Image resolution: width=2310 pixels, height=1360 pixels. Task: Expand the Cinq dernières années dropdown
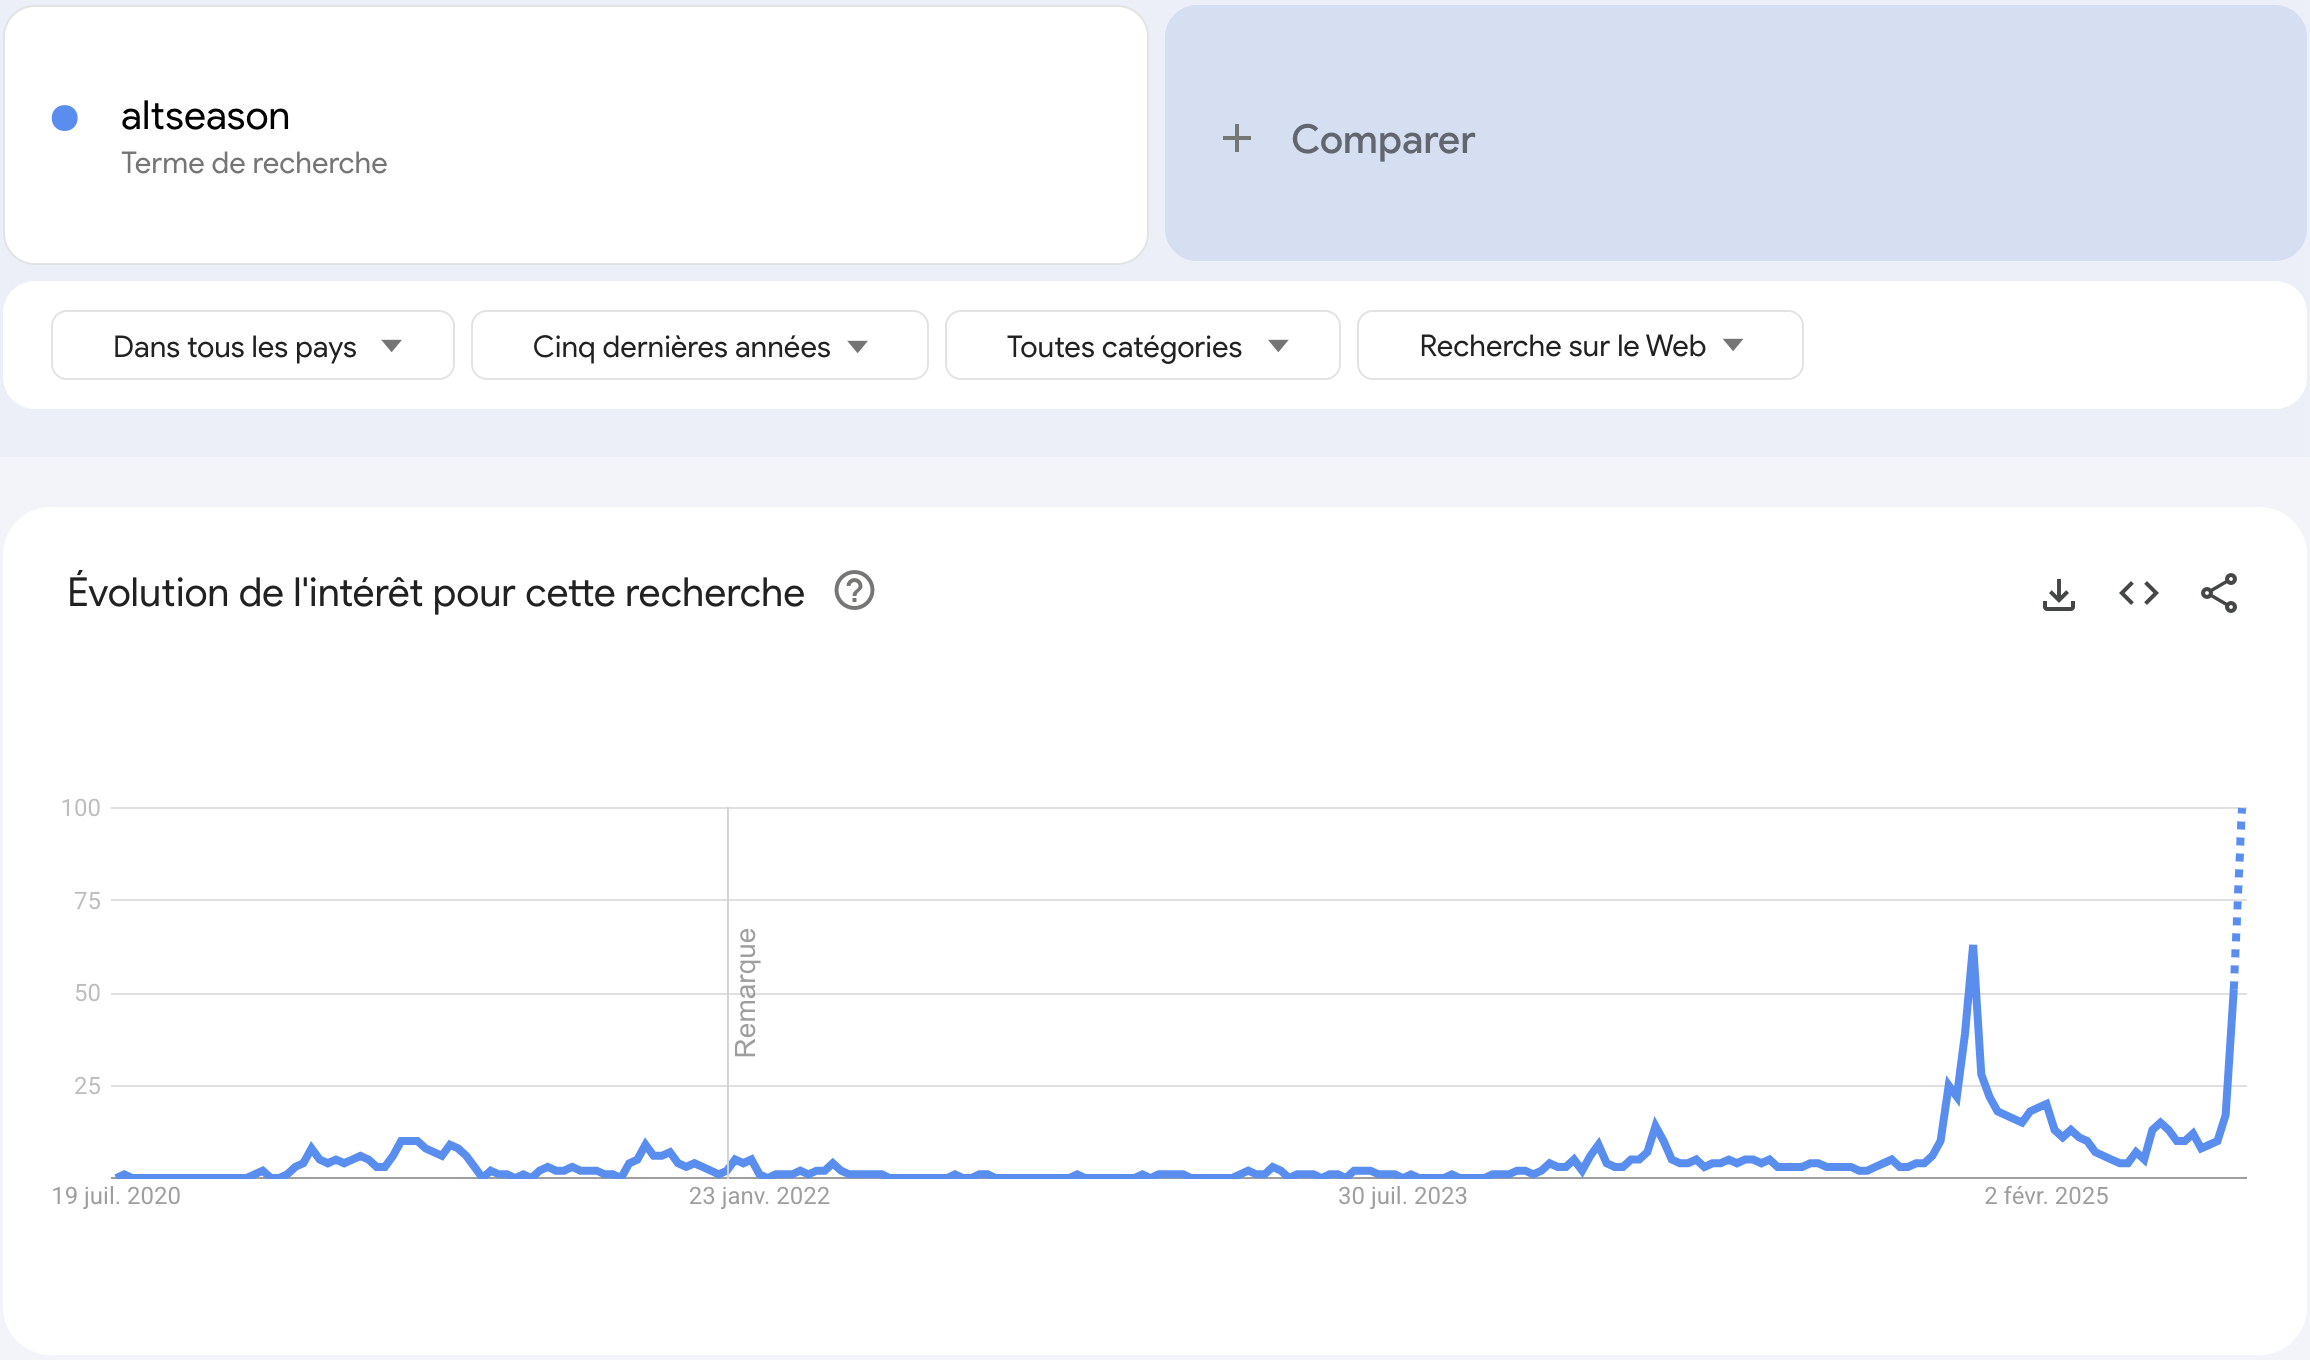[x=699, y=346]
